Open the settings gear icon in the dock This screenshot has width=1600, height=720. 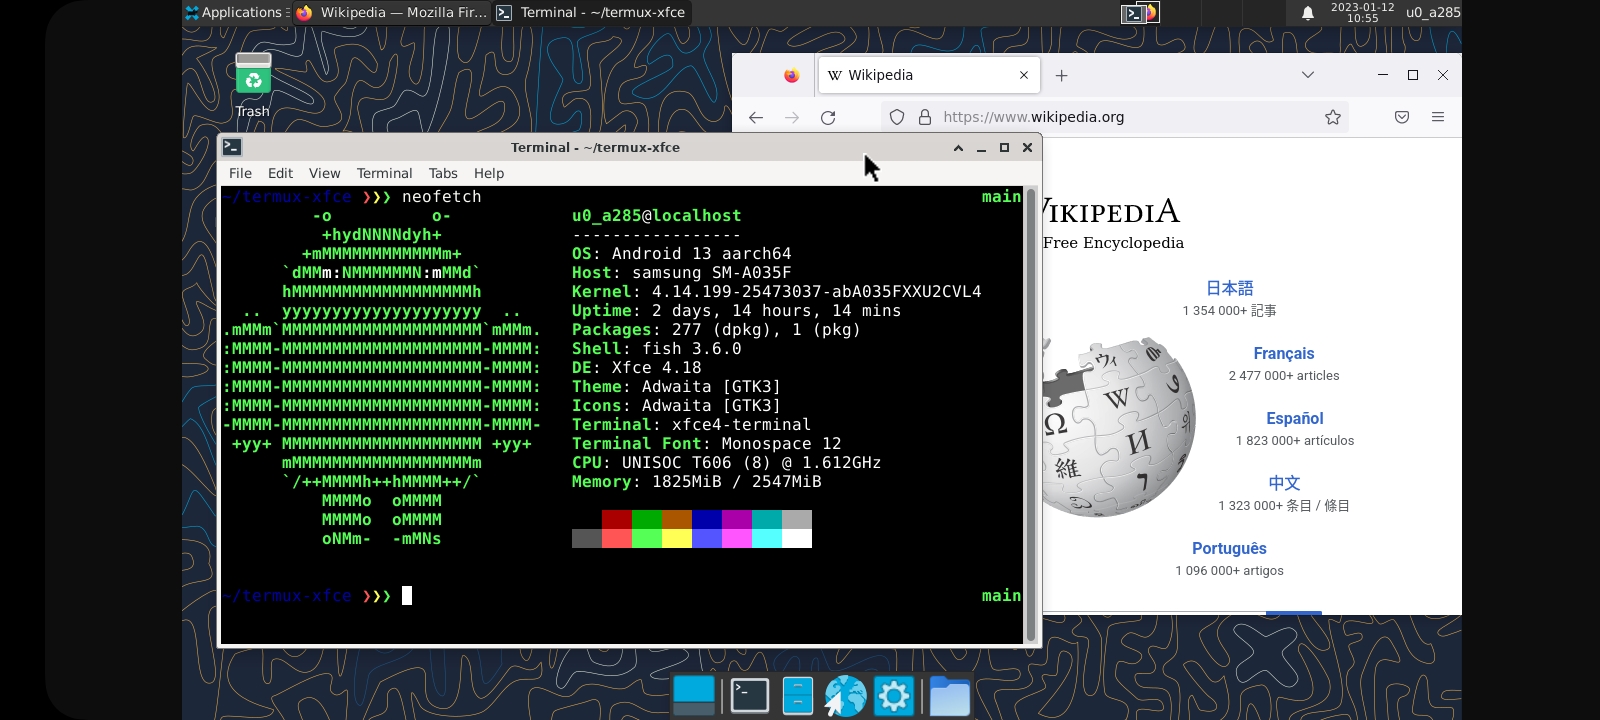[x=894, y=696]
